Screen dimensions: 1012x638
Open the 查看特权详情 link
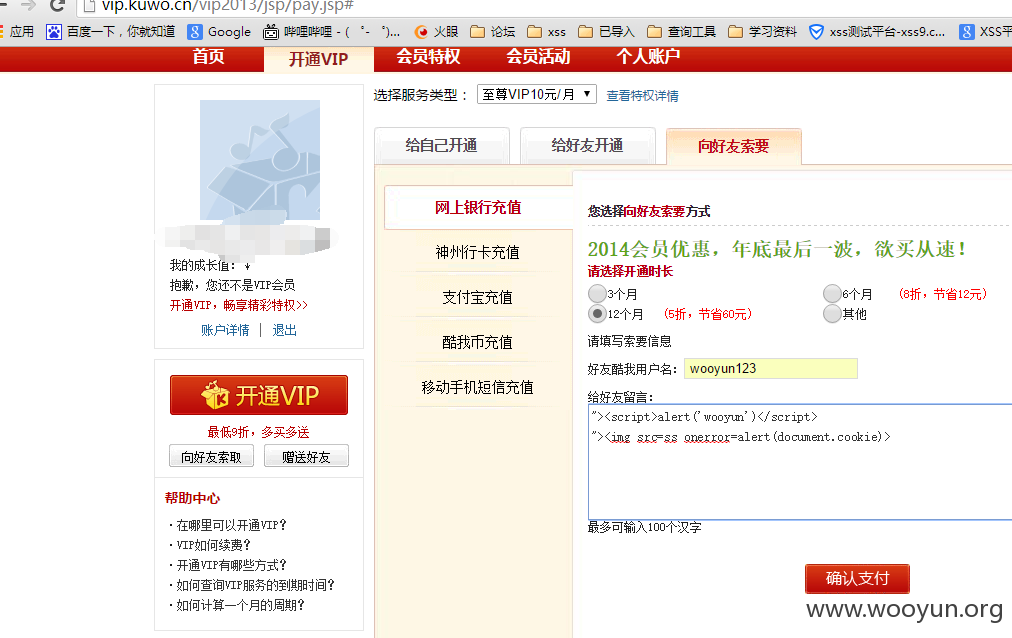[x=642, y=95]
